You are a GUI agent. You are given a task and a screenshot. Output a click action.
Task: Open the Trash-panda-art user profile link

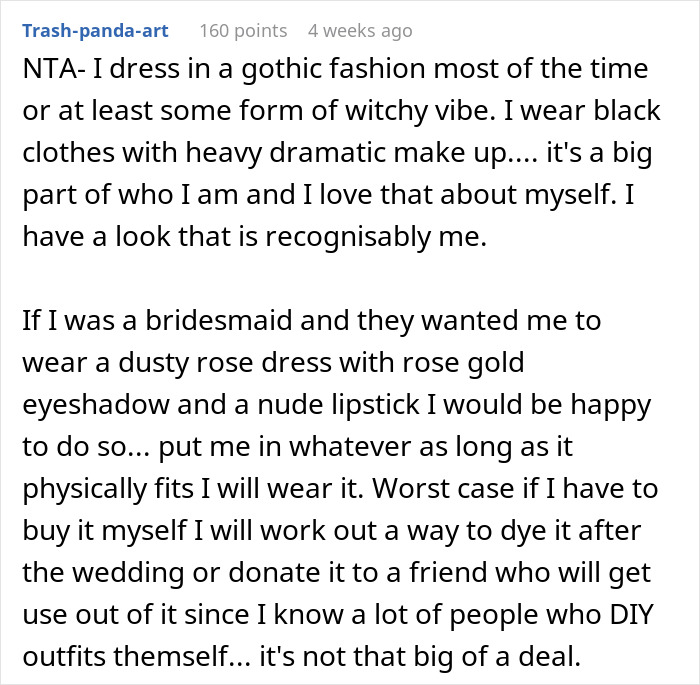tap(96, 31)
